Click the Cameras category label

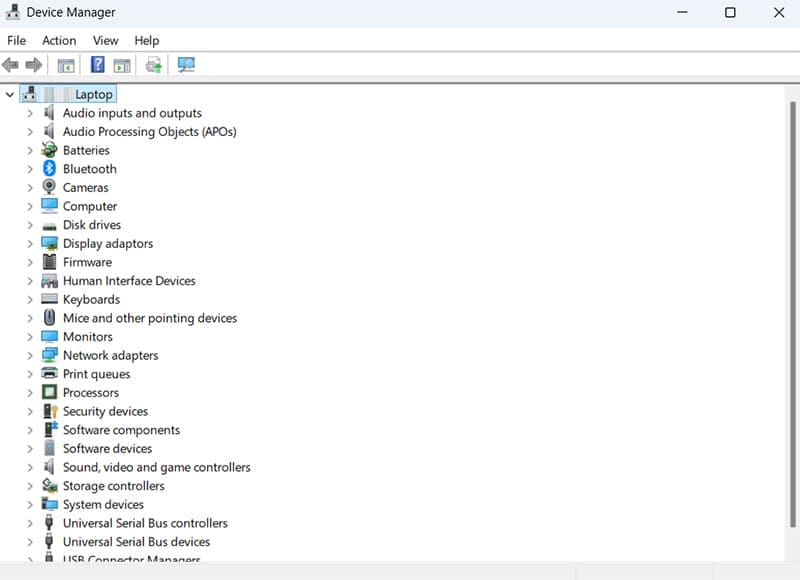(x=85, y=187)
